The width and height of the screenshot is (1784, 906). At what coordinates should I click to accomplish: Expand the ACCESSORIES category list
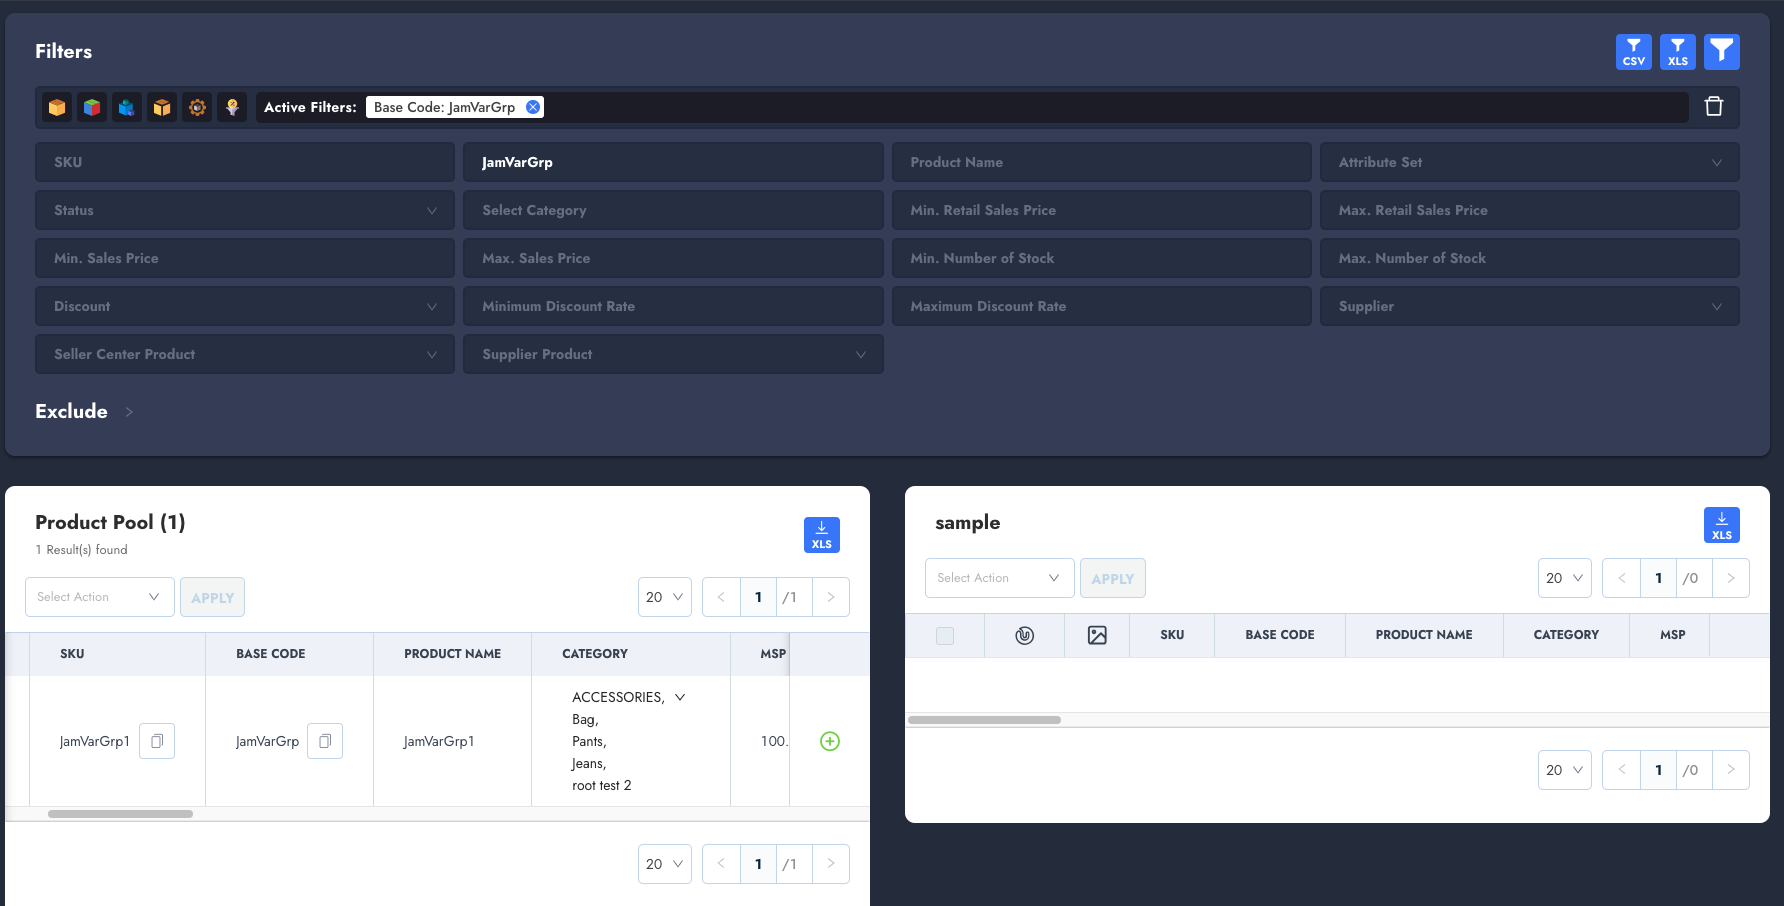(680, 697)
